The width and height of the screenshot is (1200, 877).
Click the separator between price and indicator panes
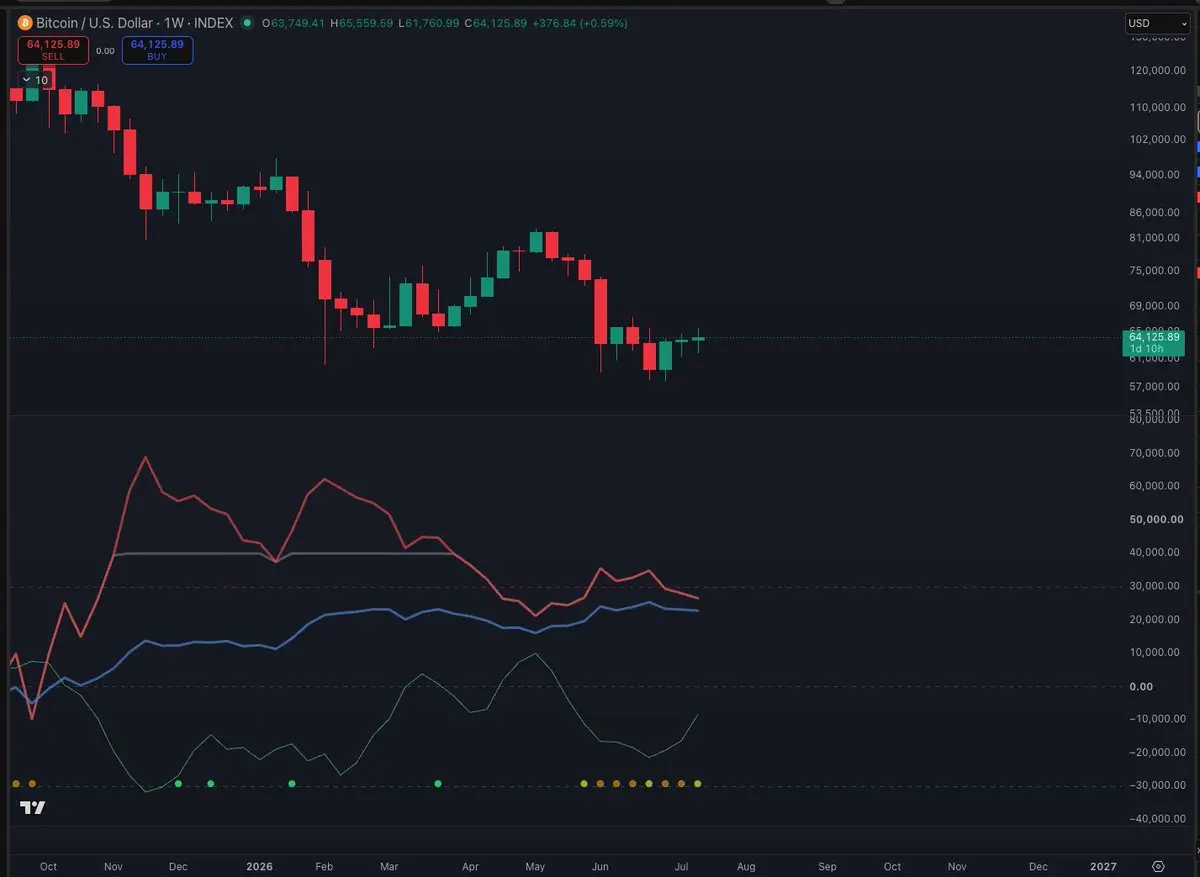coord(562,414)
